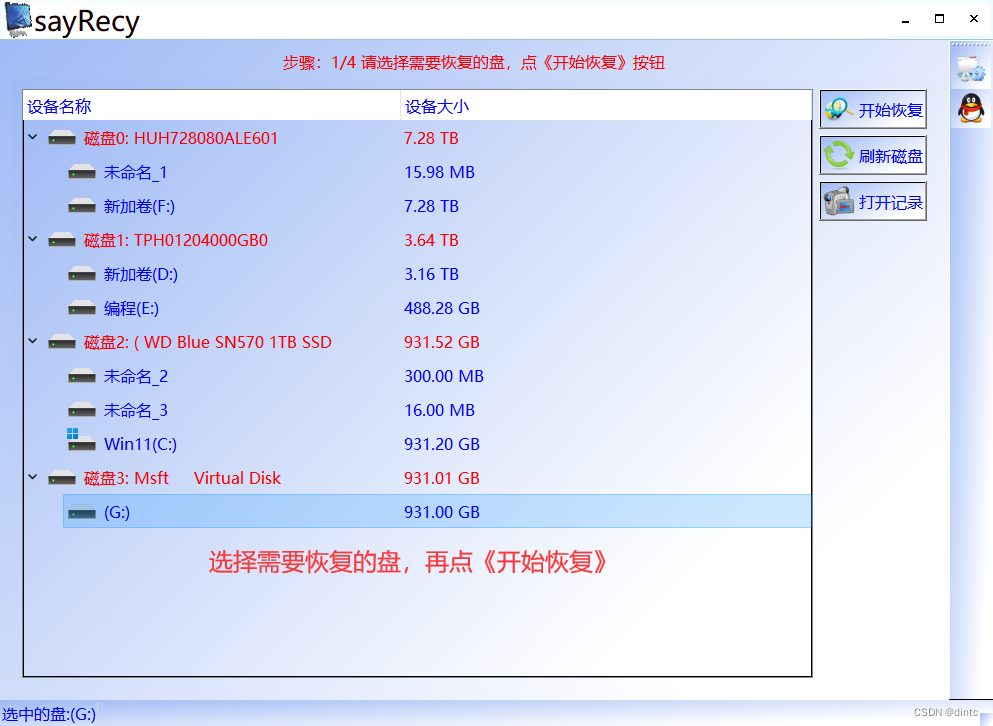Click the 931.01 GB size value
The width and height of the screenshot is (993, 726).
point(442,478)
